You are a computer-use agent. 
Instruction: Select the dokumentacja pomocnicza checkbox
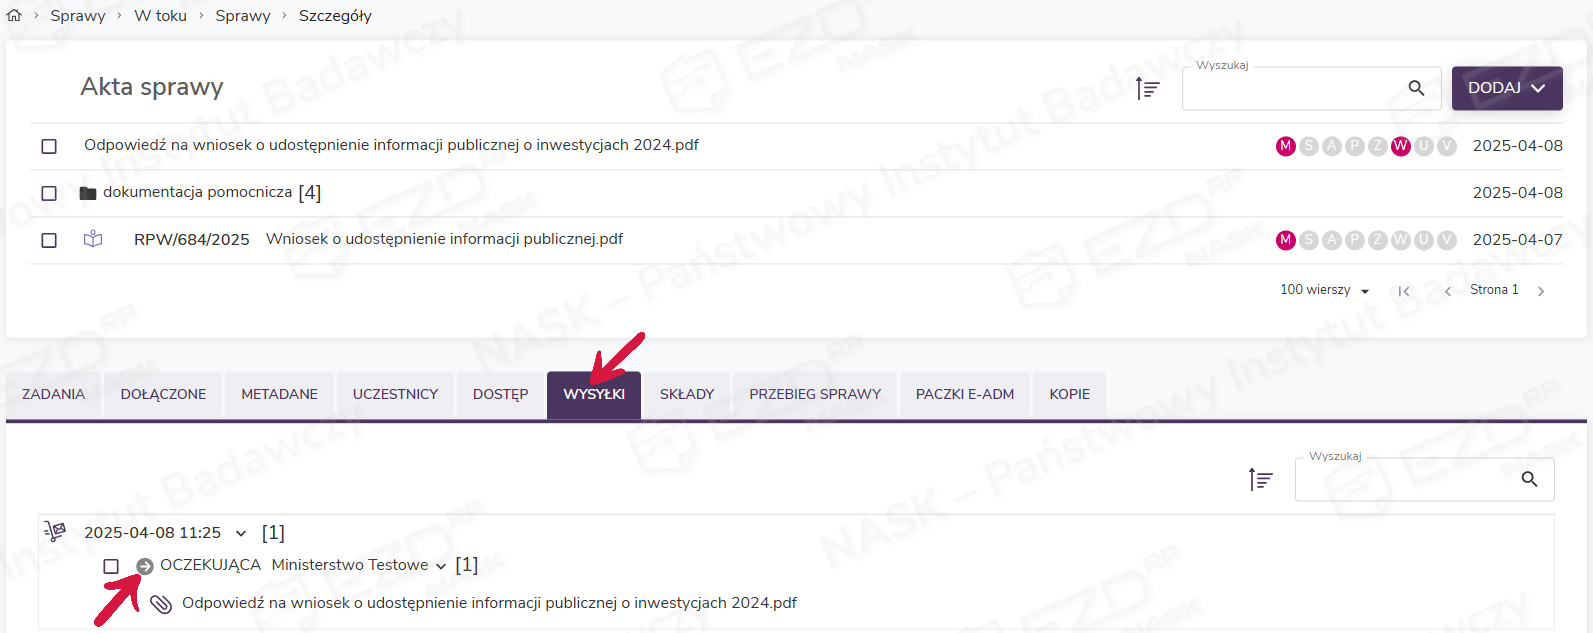point(49,193)
